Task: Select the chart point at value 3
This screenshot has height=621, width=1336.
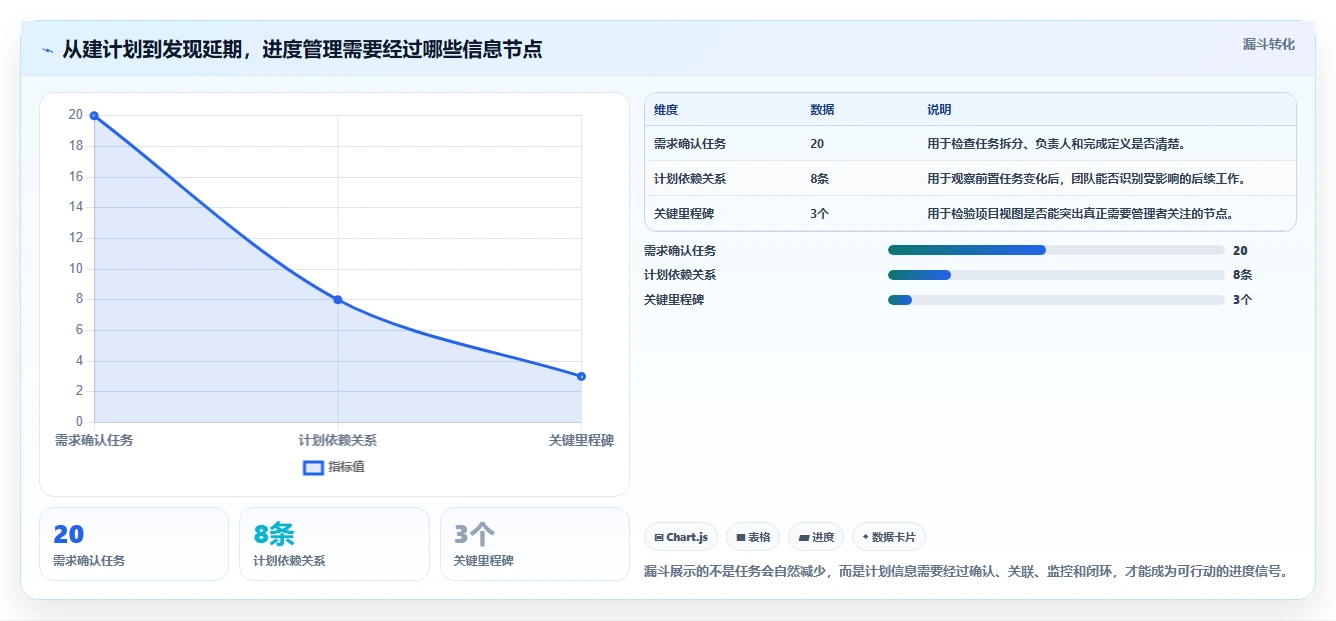Action: click(581, 377)
